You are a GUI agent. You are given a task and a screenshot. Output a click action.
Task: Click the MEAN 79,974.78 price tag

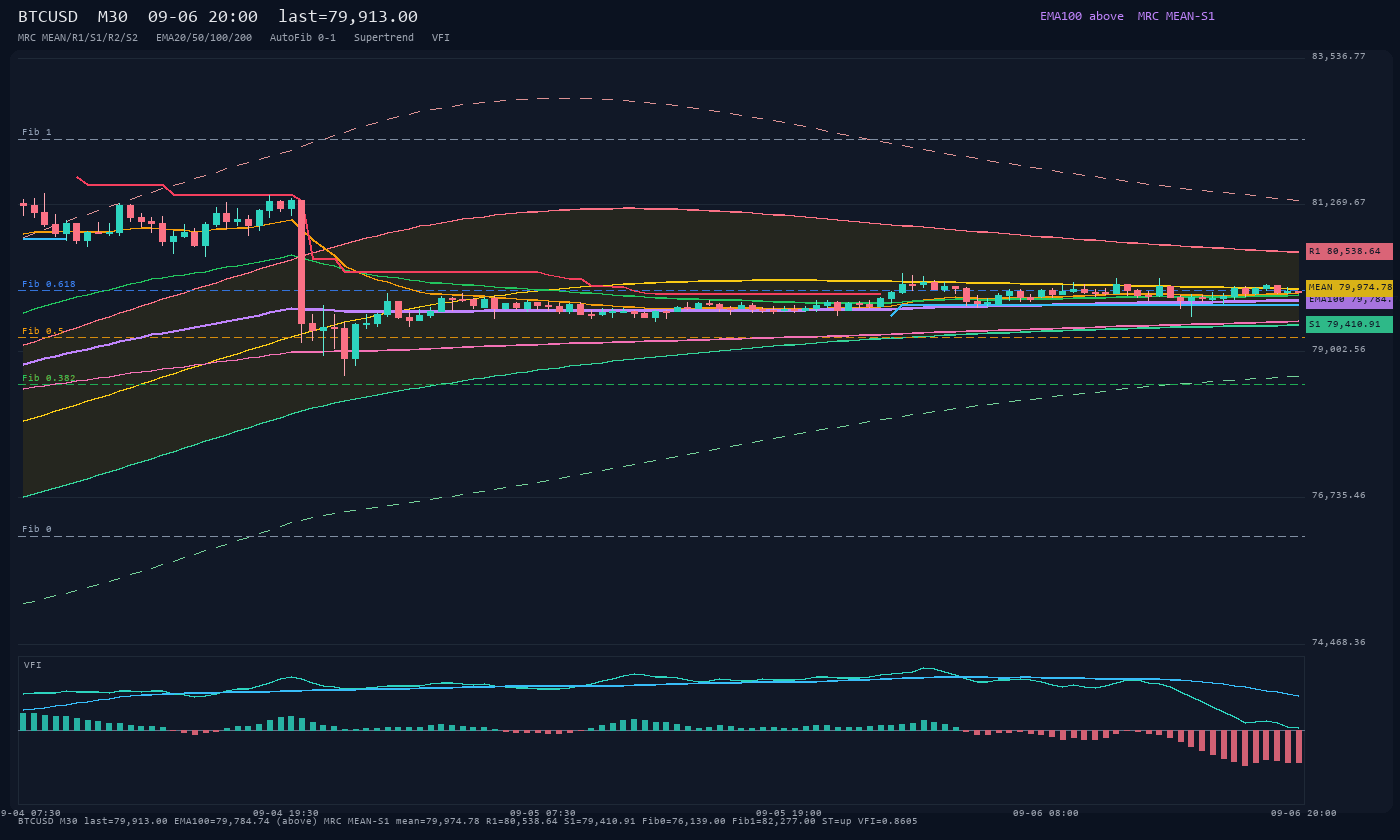coord(1349,287)
